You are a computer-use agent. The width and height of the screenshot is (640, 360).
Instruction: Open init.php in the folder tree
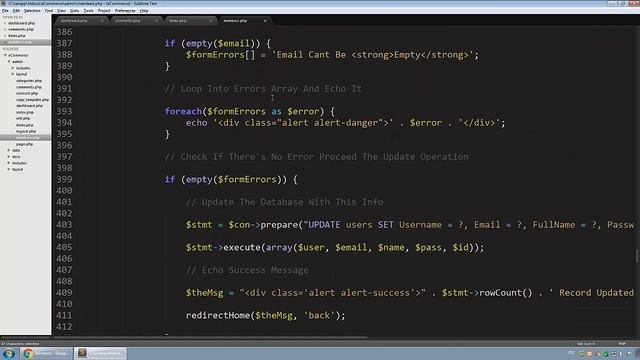(23, 118)
